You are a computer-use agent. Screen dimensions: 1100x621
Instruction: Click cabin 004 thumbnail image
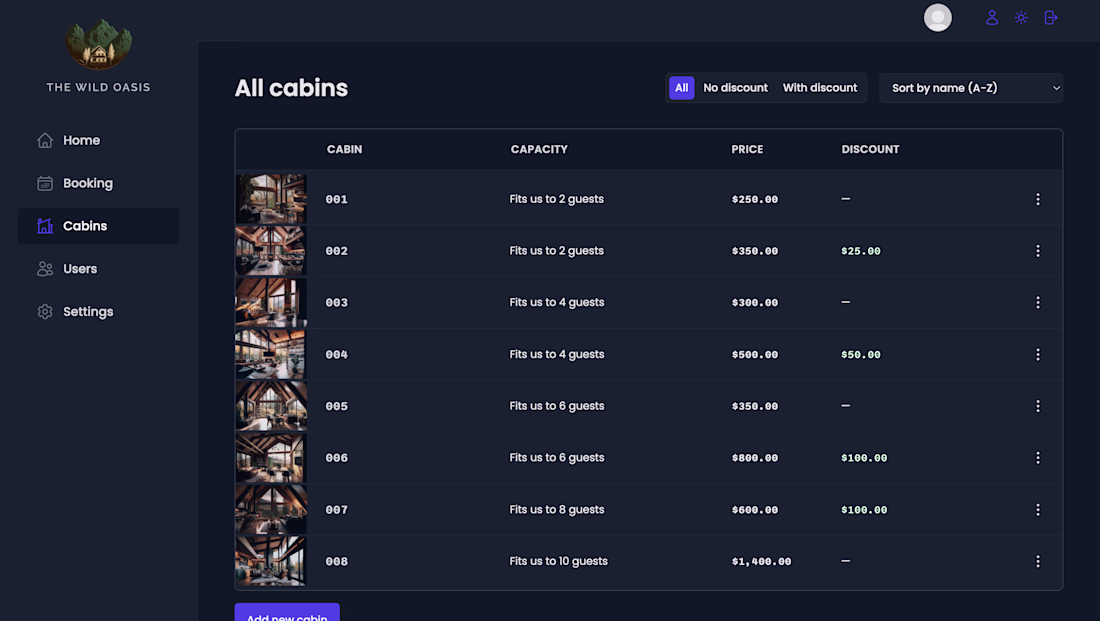tap(271, 354)
